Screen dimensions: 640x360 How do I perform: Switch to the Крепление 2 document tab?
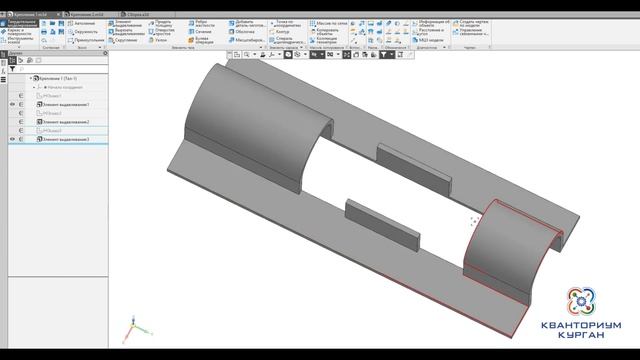pyautogui.click(x=87, y=14)
